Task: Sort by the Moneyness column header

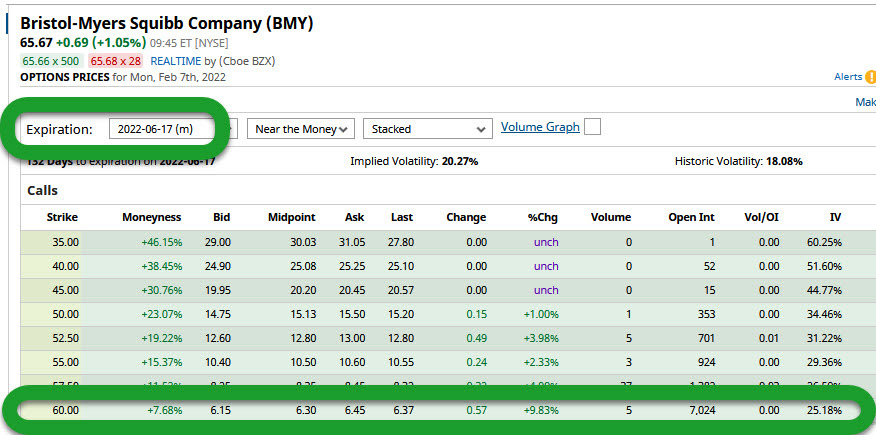Action: pyautogui.click(x=152, y=218)
